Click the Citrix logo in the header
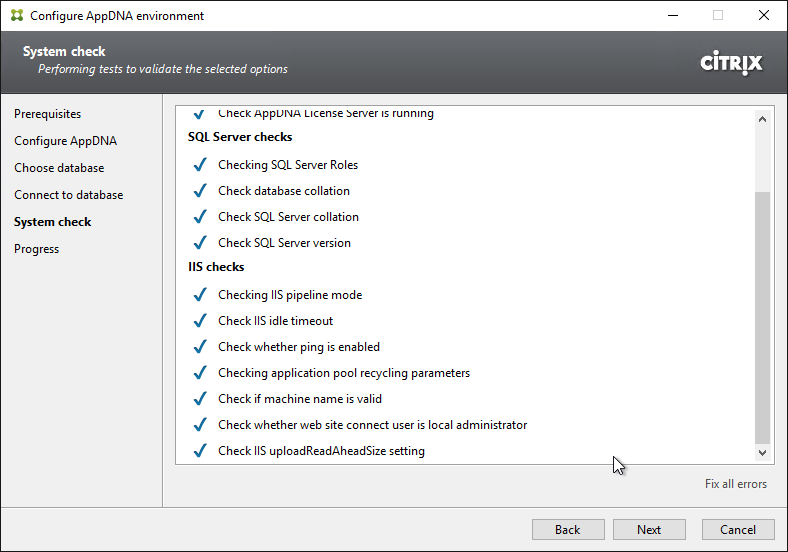Viewport: 788px width, 552px height. click(x=731, y=63)
